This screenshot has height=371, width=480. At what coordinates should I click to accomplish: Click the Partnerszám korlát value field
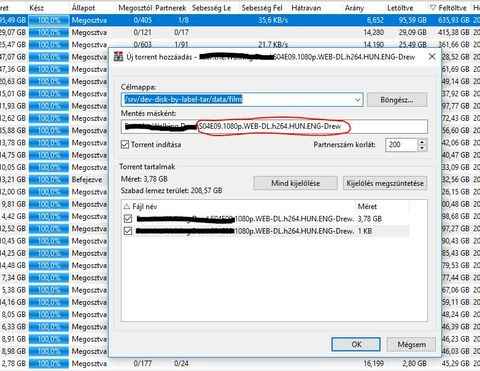pos(401,145)
